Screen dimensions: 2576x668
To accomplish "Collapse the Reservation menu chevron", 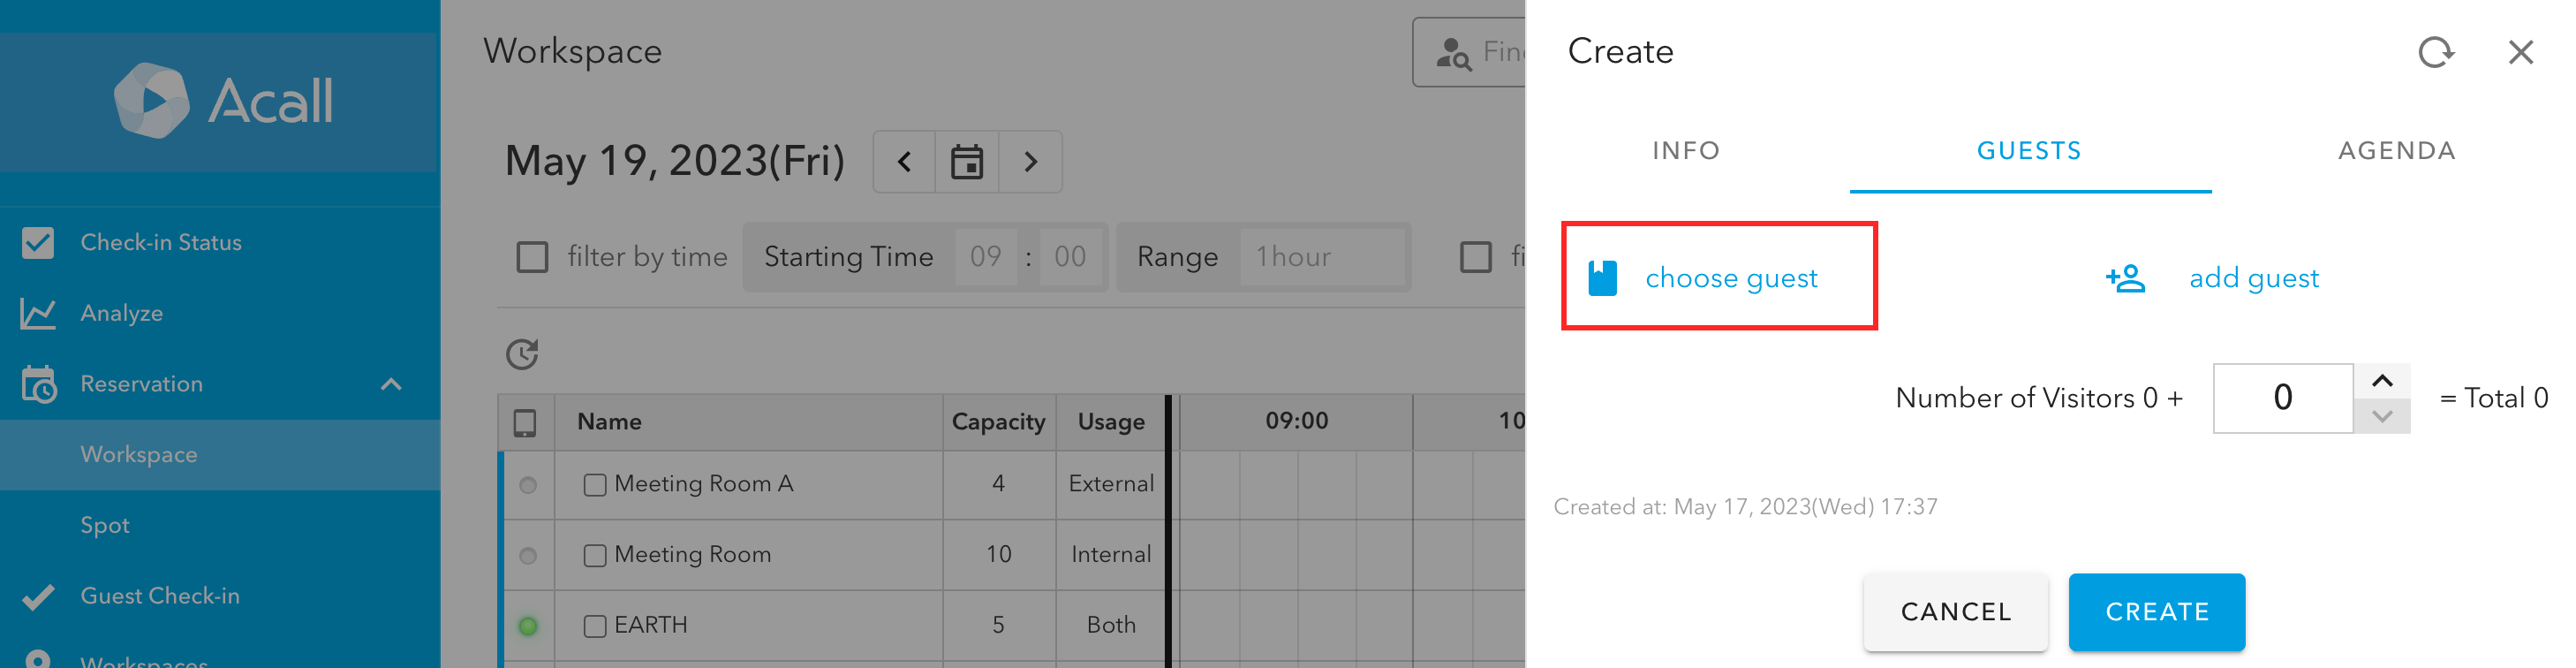I will click(391, 384).
